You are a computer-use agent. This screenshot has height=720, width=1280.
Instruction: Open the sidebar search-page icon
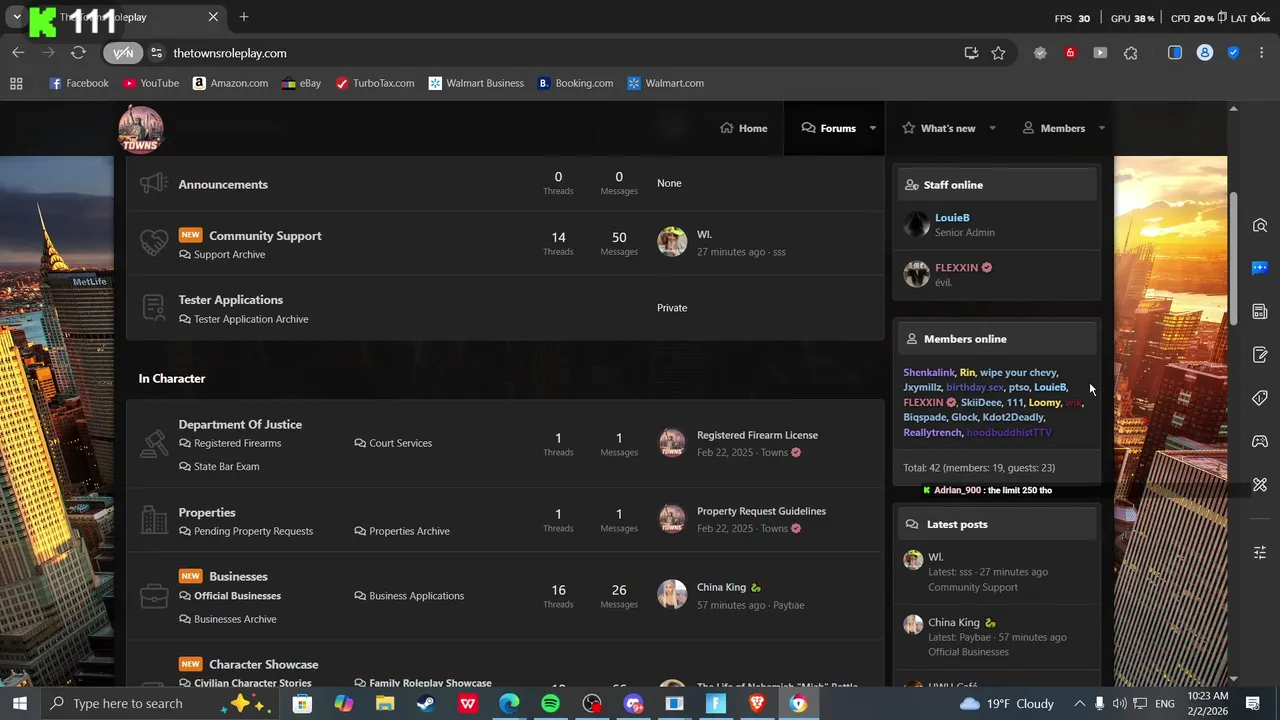[x=1260, y=225]
